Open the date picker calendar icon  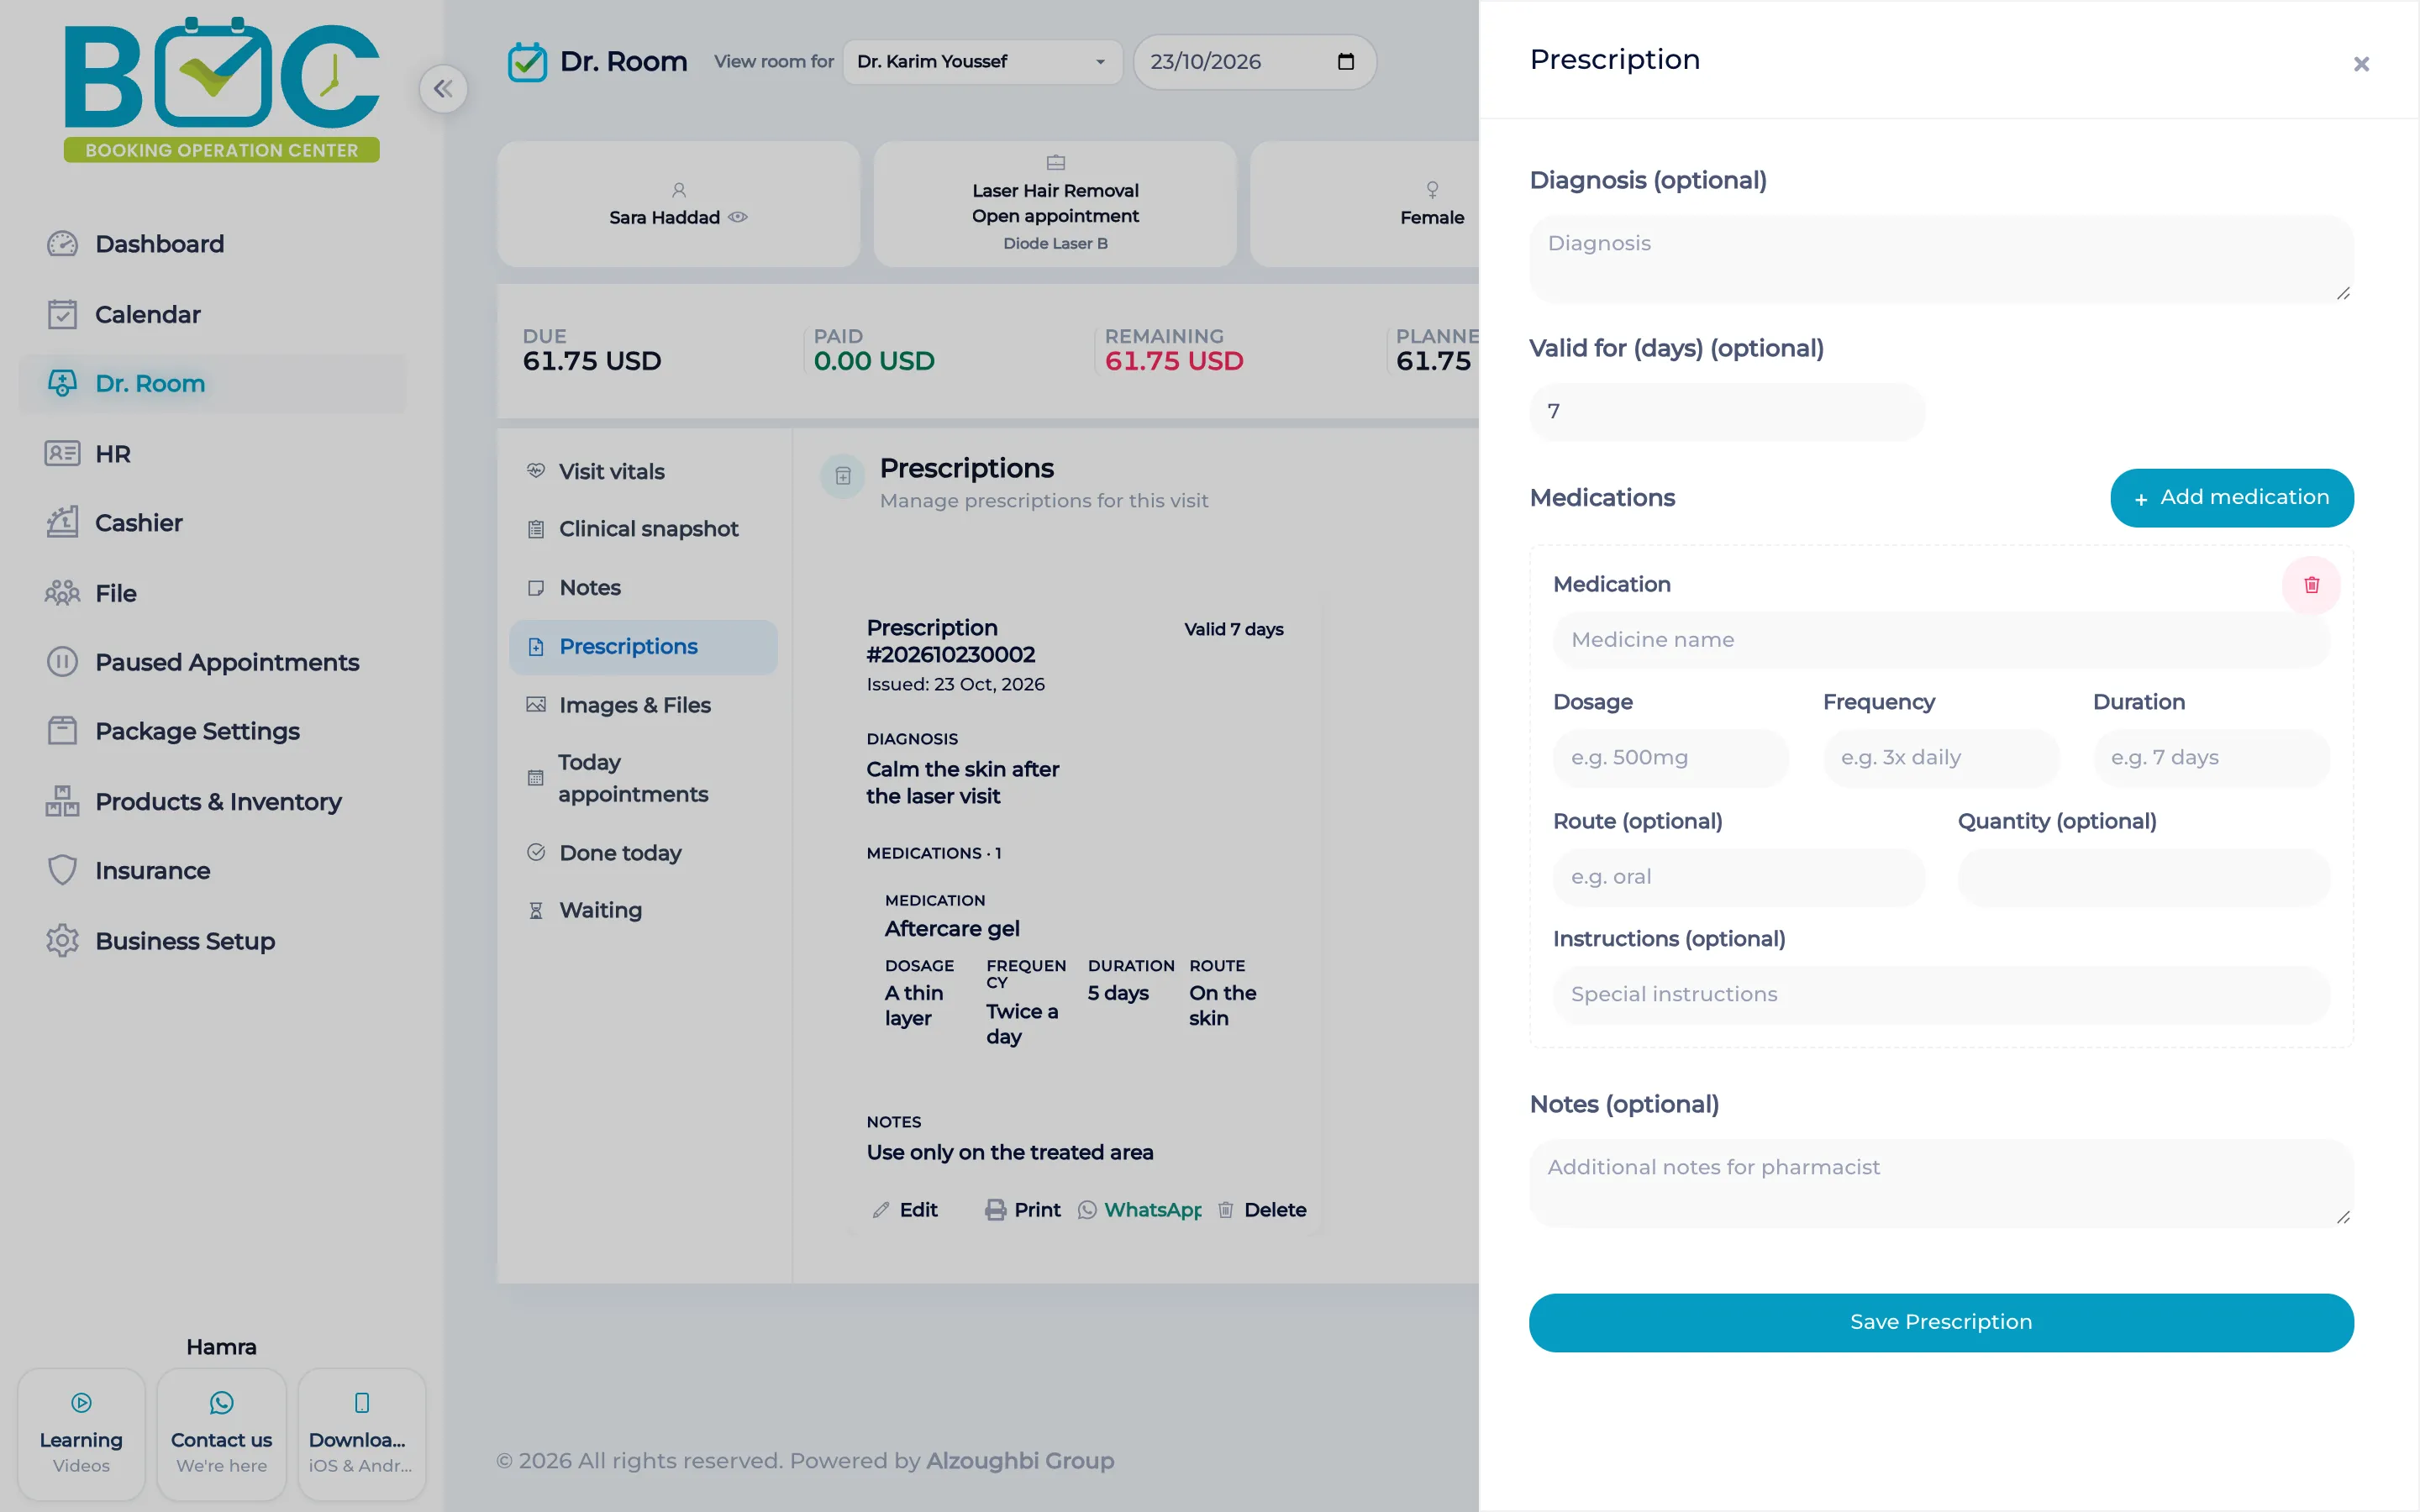(1345, 62)
